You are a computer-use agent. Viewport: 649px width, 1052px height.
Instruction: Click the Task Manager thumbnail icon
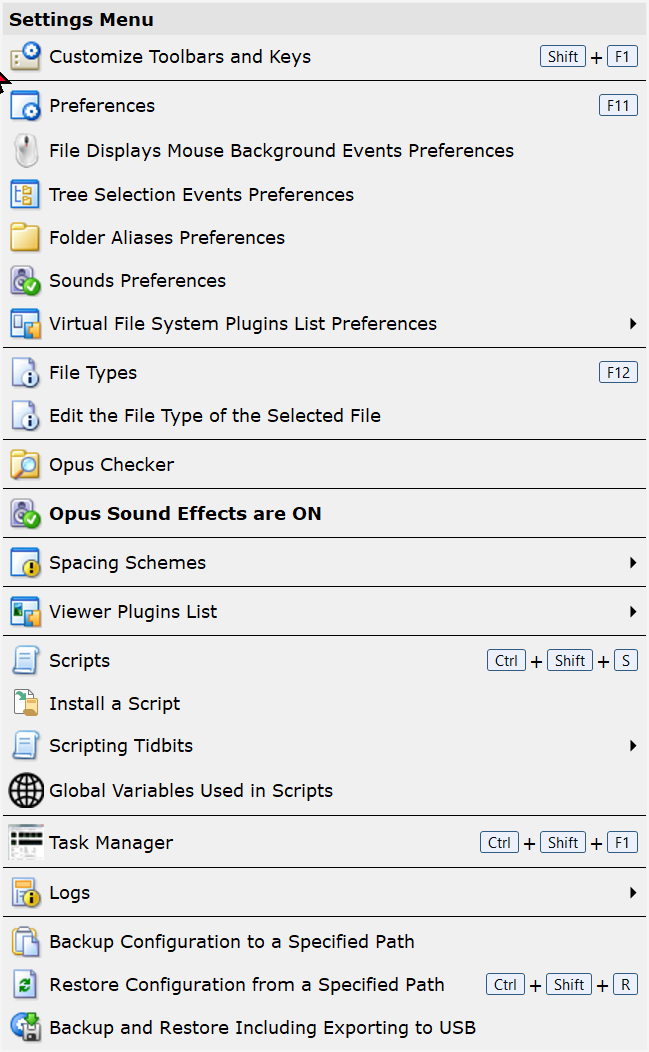point(26,843)
